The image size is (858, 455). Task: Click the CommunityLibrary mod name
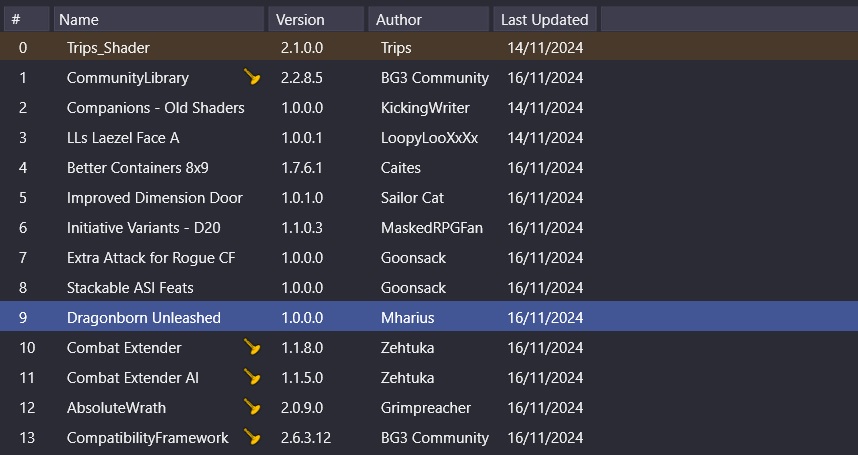[x=127, y=77]
